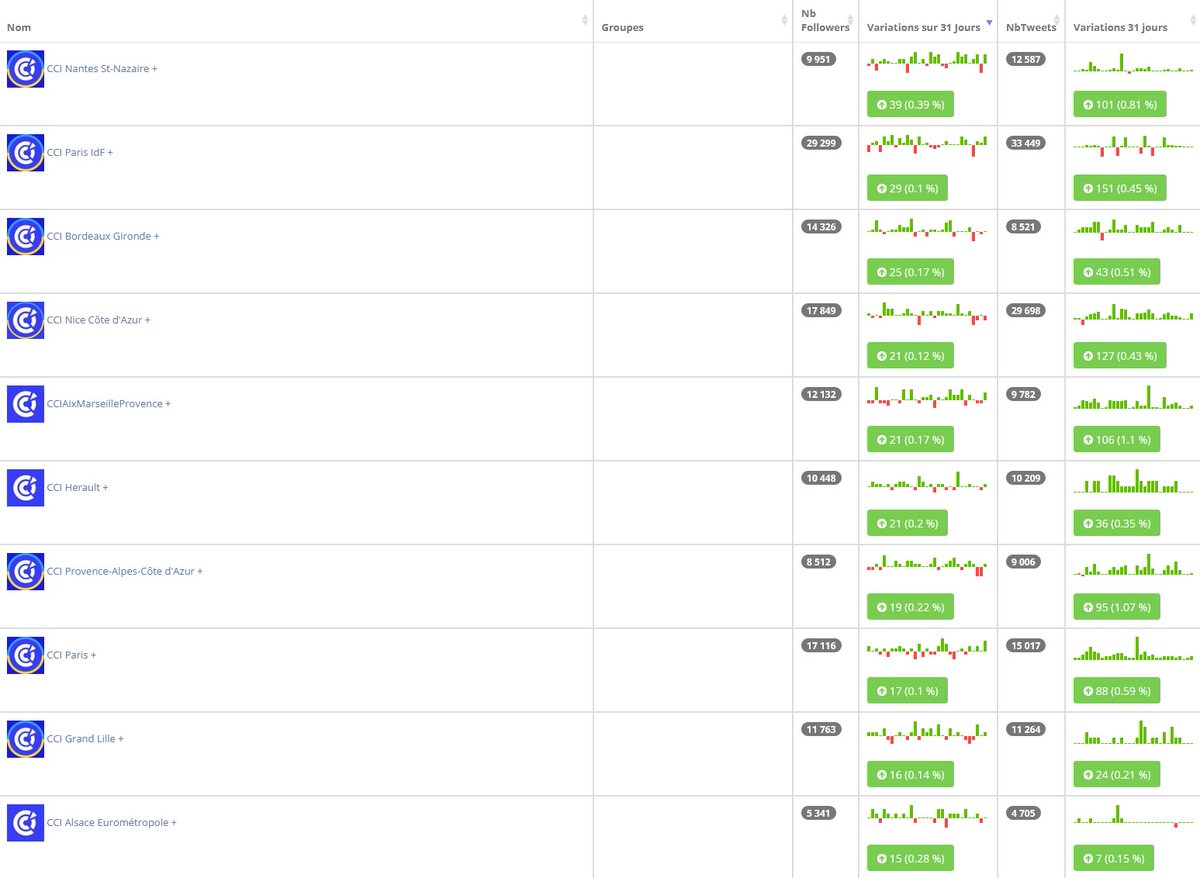This screenshot has height=878, width=1200.
Task: Click the CCI Paris logo icon
Action: [x=25, y=655]
